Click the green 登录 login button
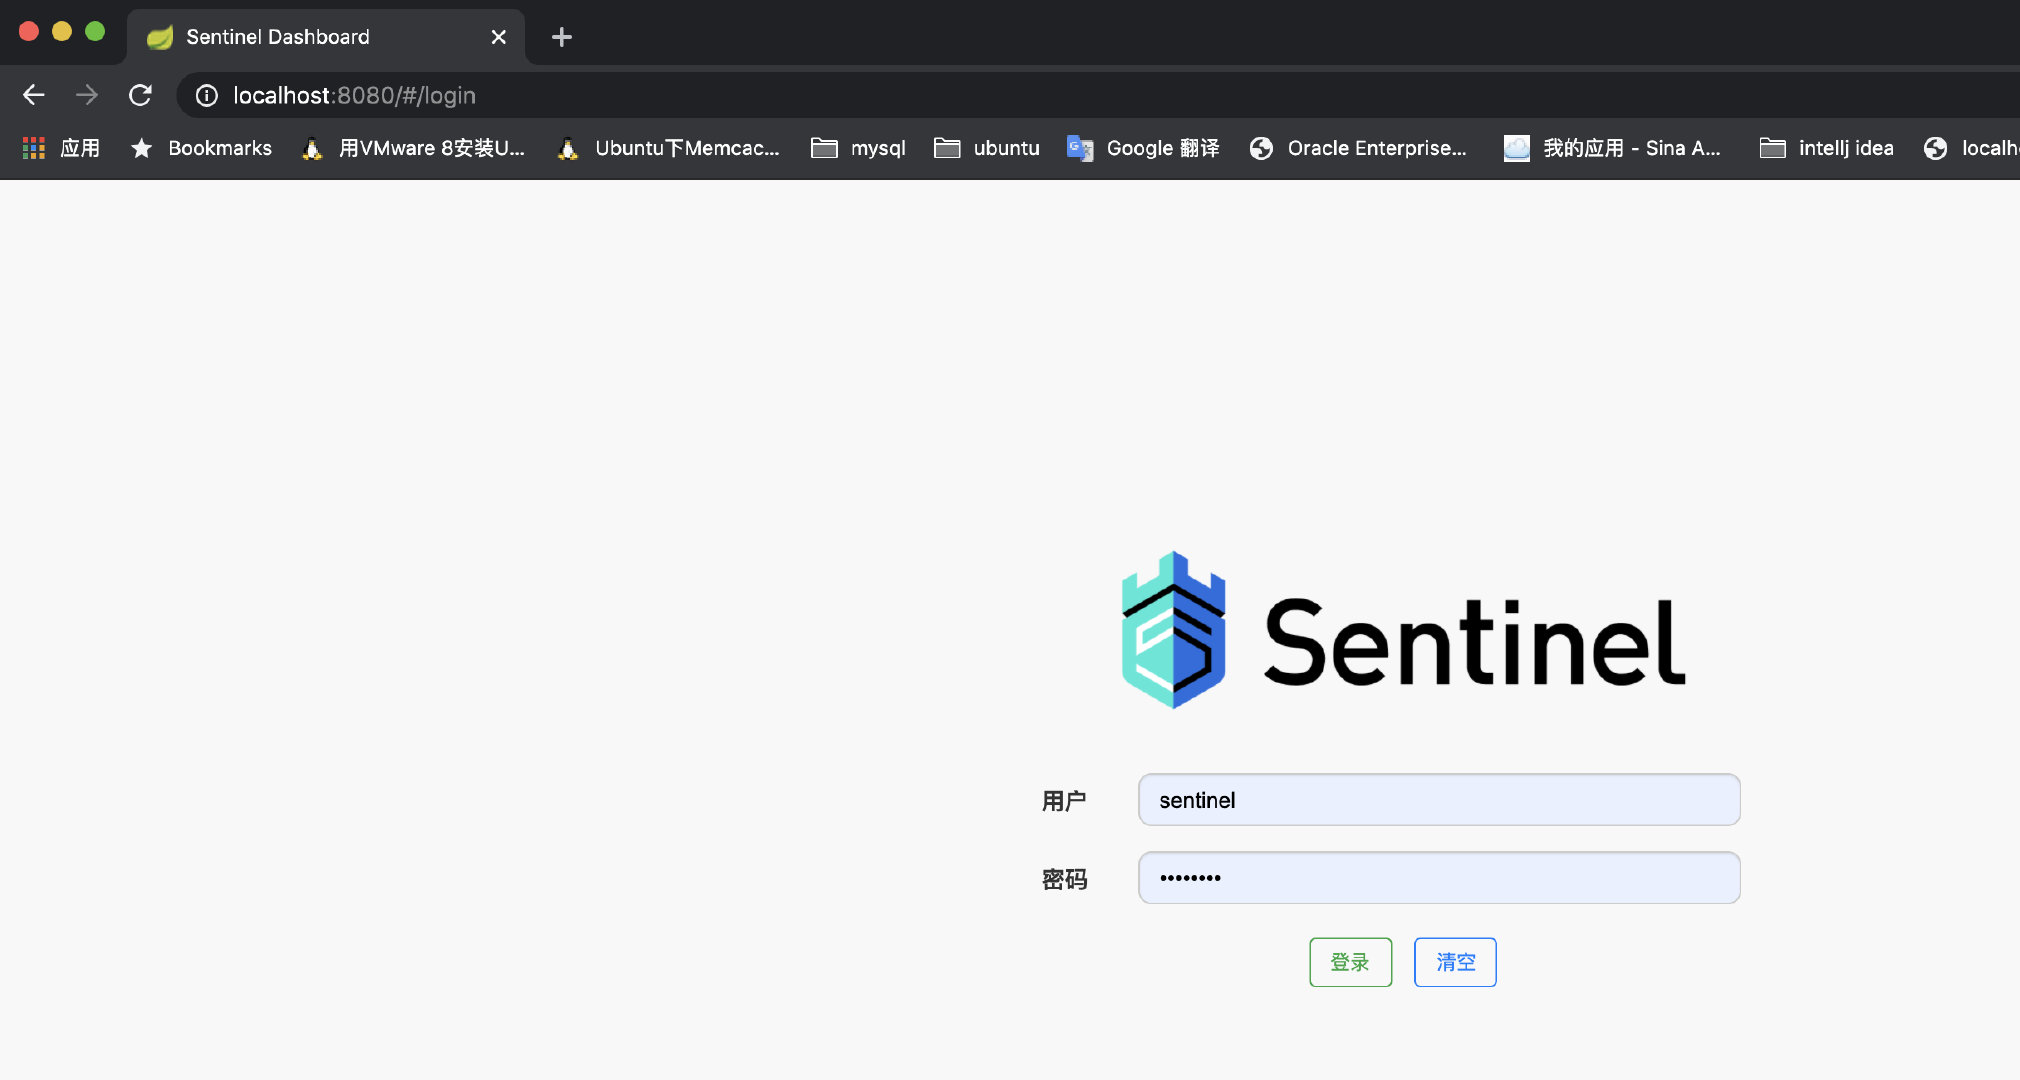 tap(1350, 962)
